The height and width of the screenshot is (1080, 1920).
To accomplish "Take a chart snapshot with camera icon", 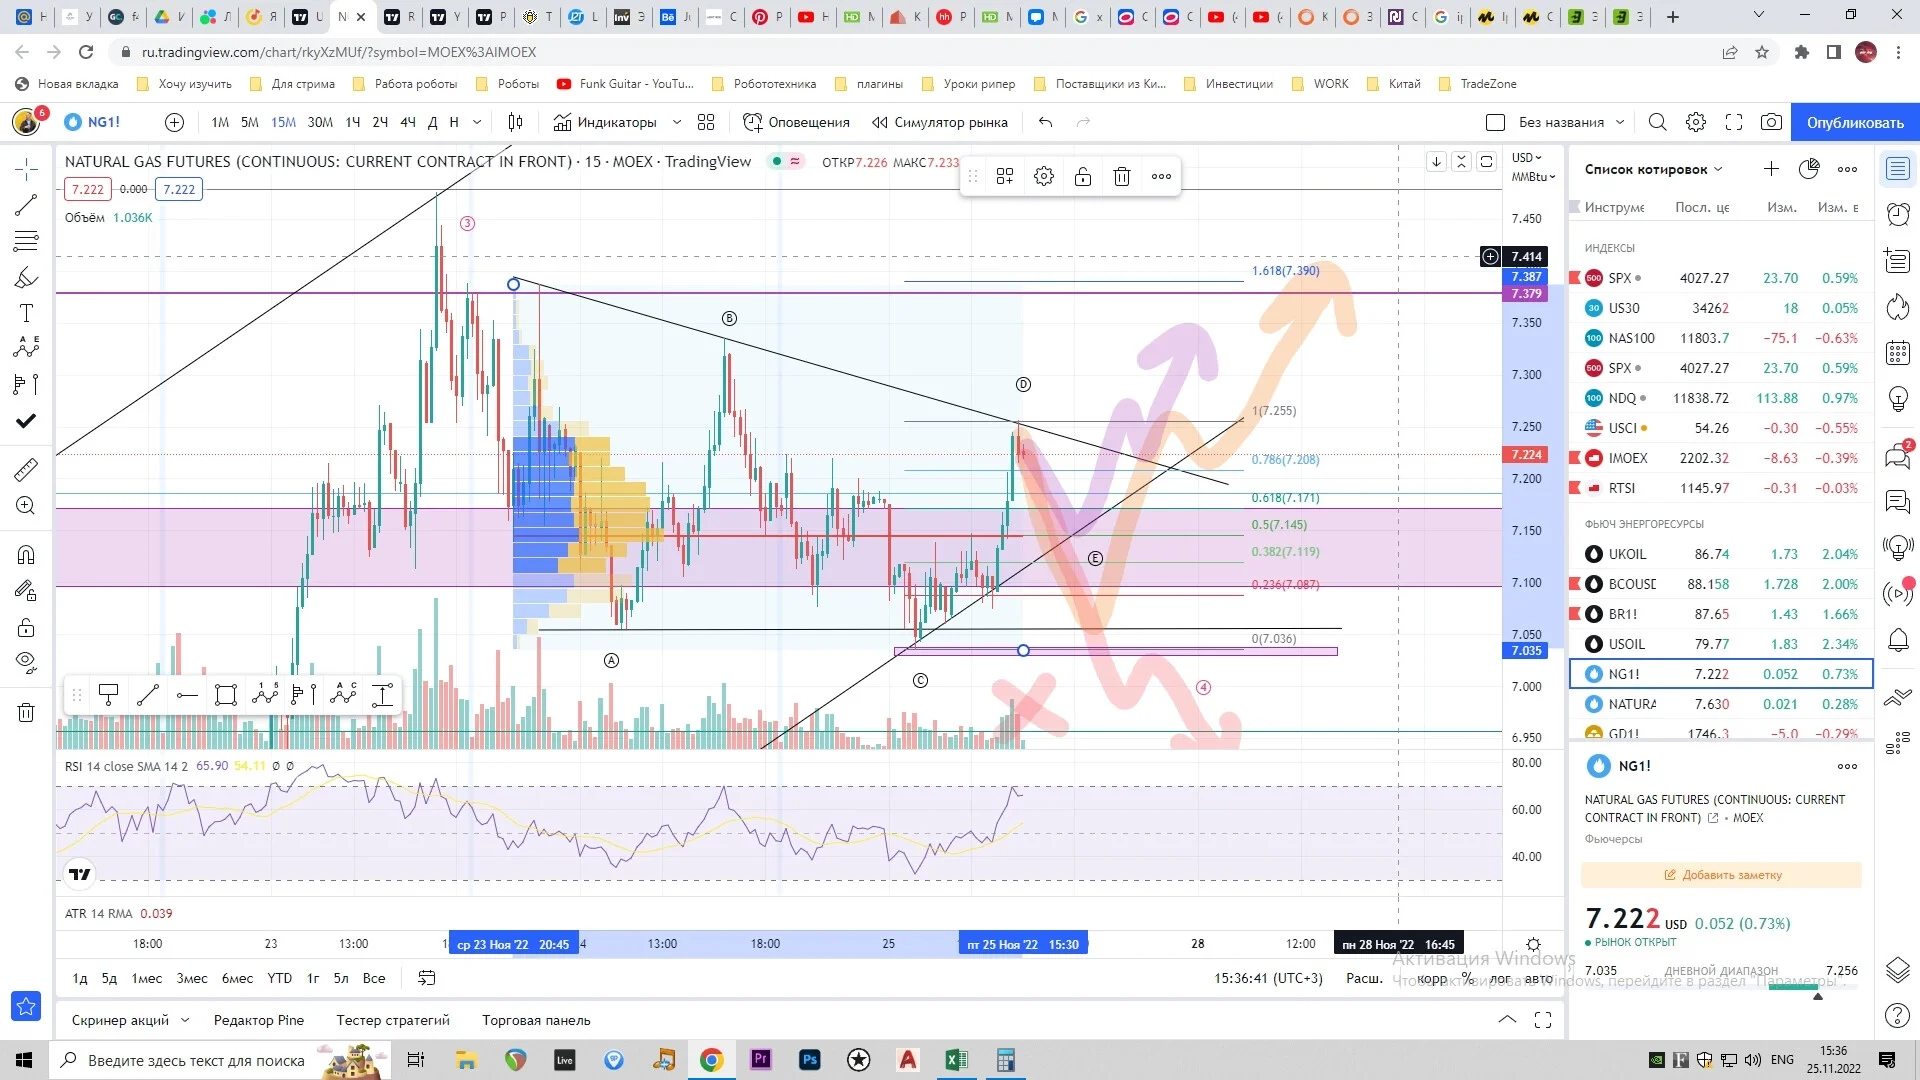I will [1771, 122].
